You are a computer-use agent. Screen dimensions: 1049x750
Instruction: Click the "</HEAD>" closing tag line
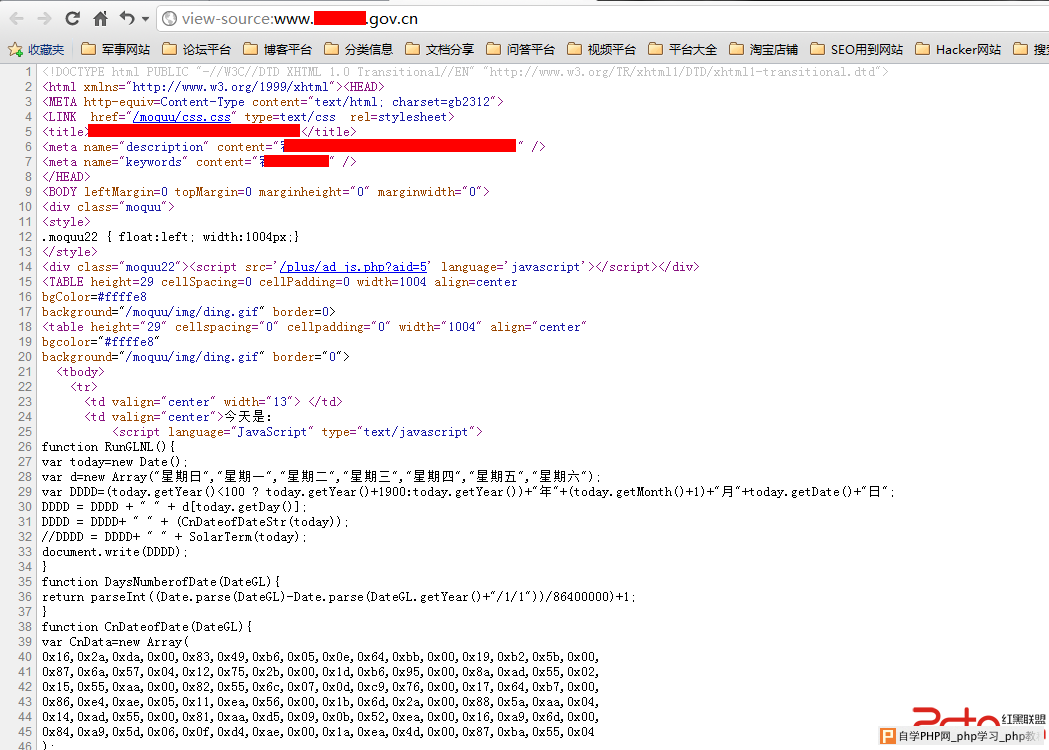pos(66,177)
